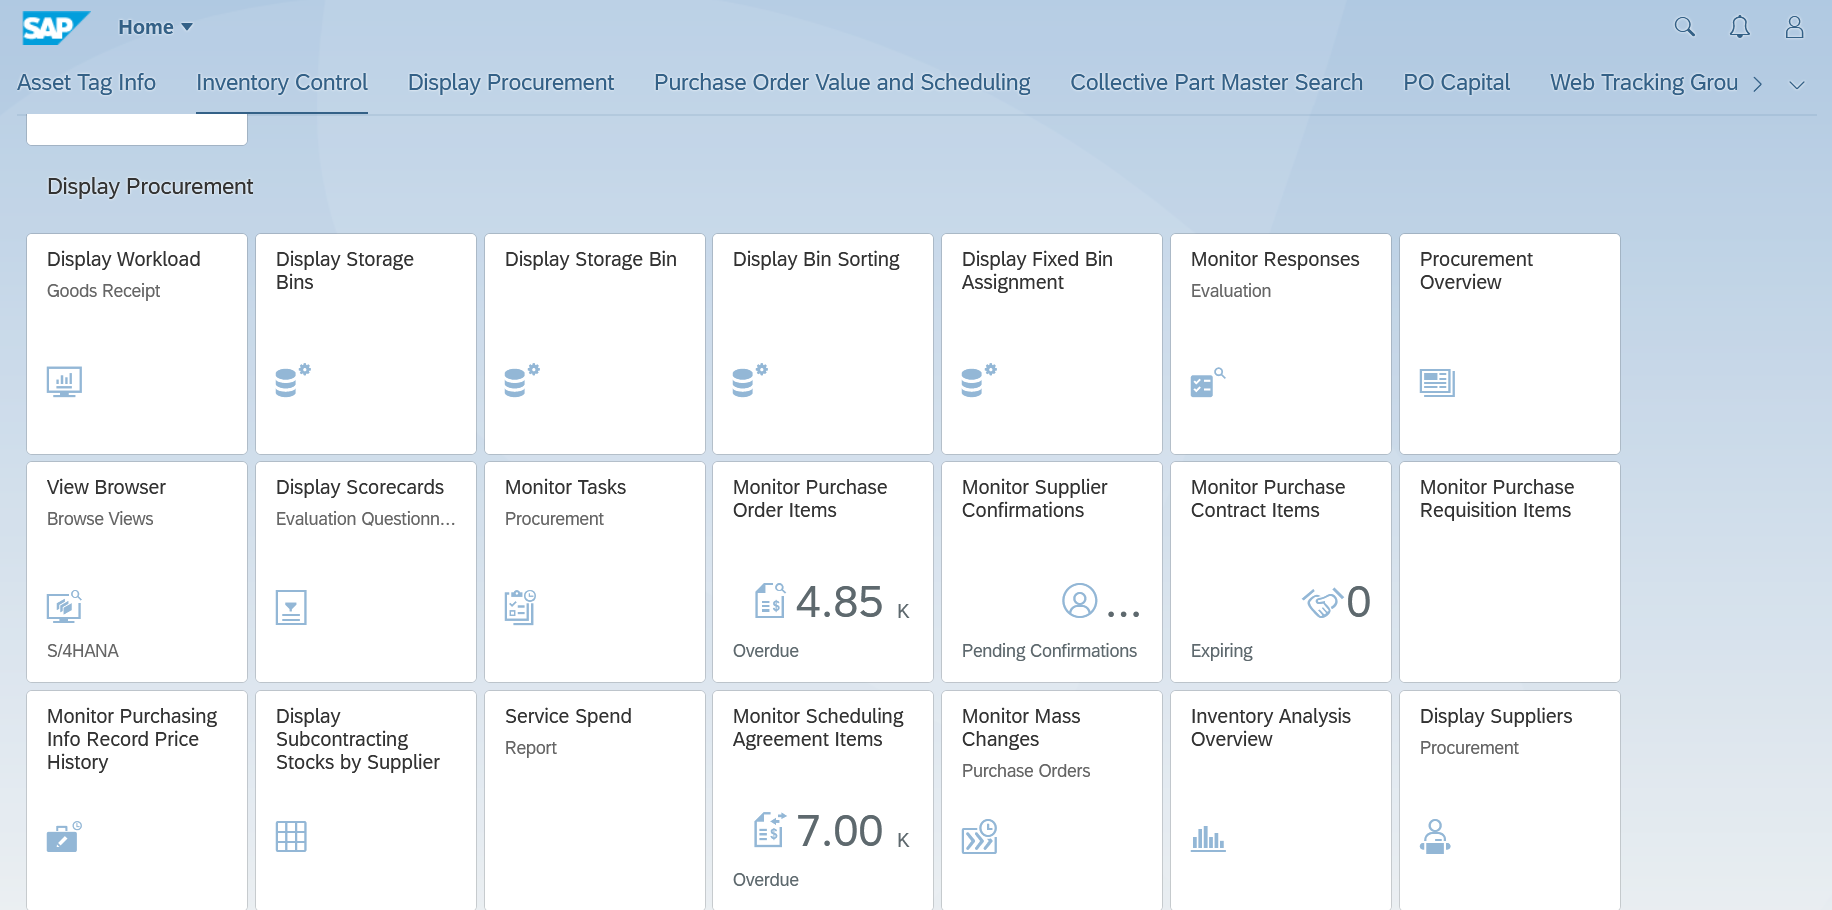
Task: Expand the tab overflow down arrow
Action: 1796,85
